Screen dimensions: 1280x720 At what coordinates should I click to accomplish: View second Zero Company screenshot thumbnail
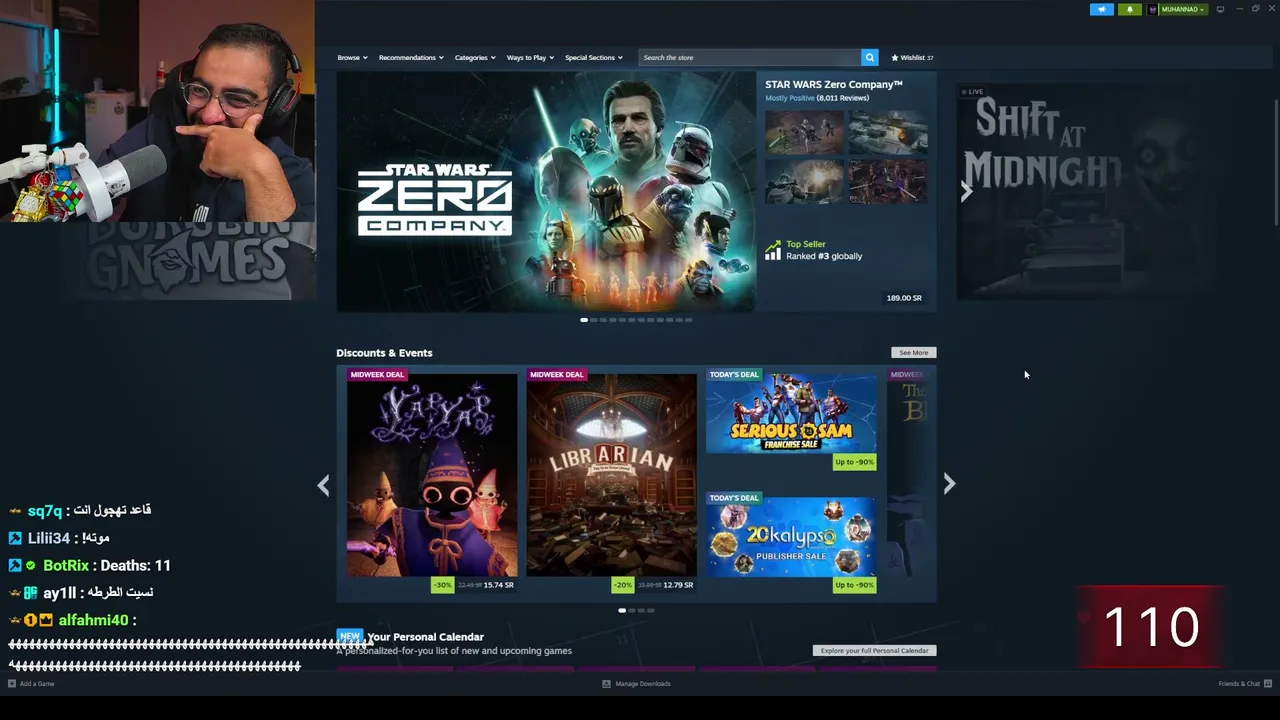pos(888,132)
